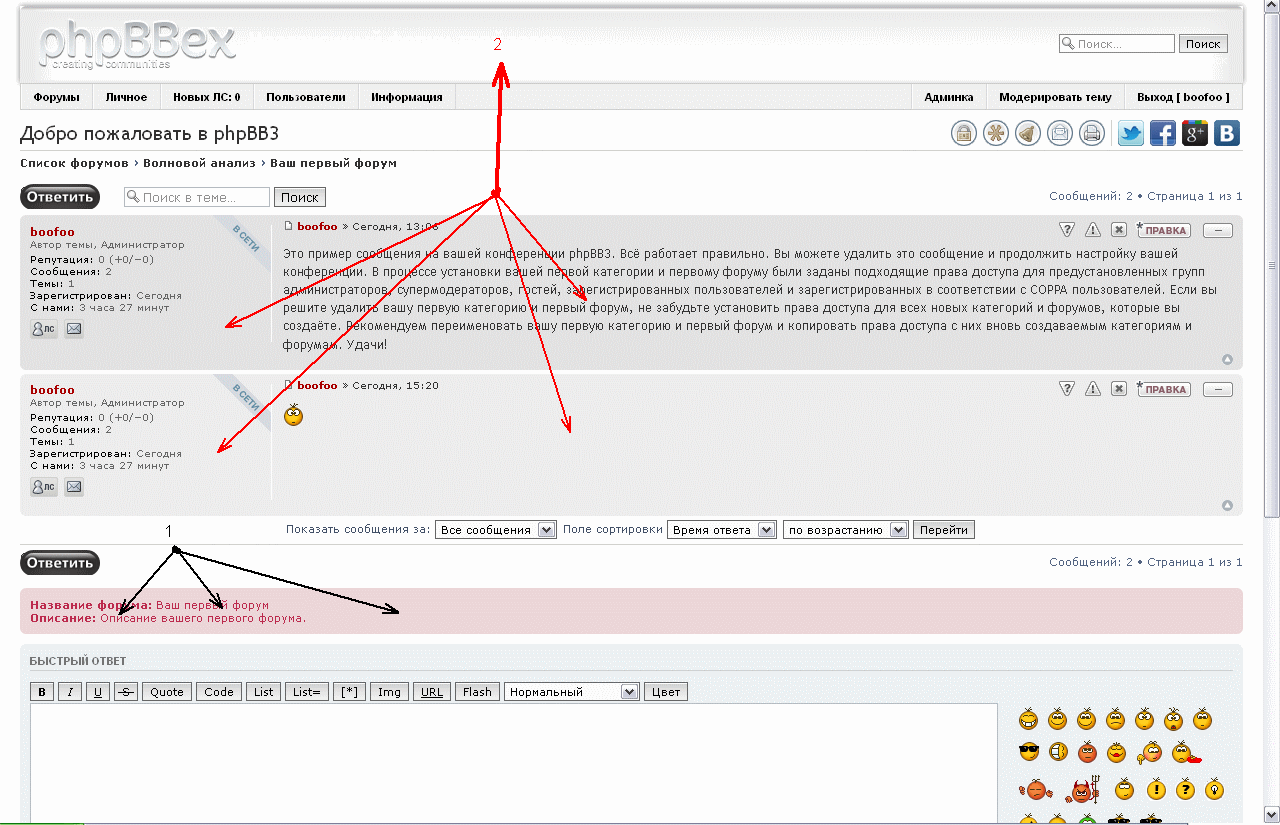Expand the 'Время ответа' sort field dropdown
The height and width of the screenshot is (825, 1280).
(x=721, y=530)
